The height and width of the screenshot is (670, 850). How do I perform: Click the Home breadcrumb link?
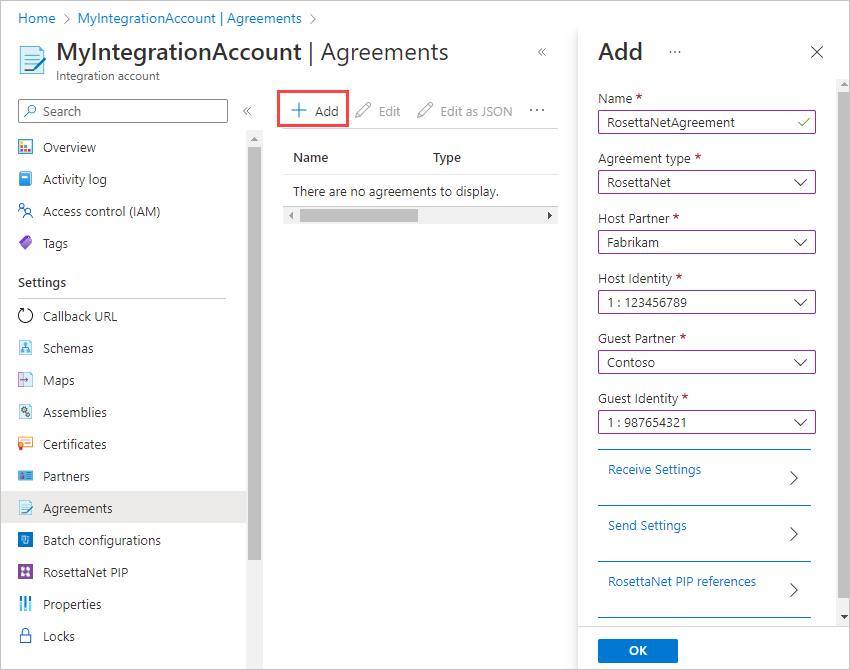coord(37,18)
